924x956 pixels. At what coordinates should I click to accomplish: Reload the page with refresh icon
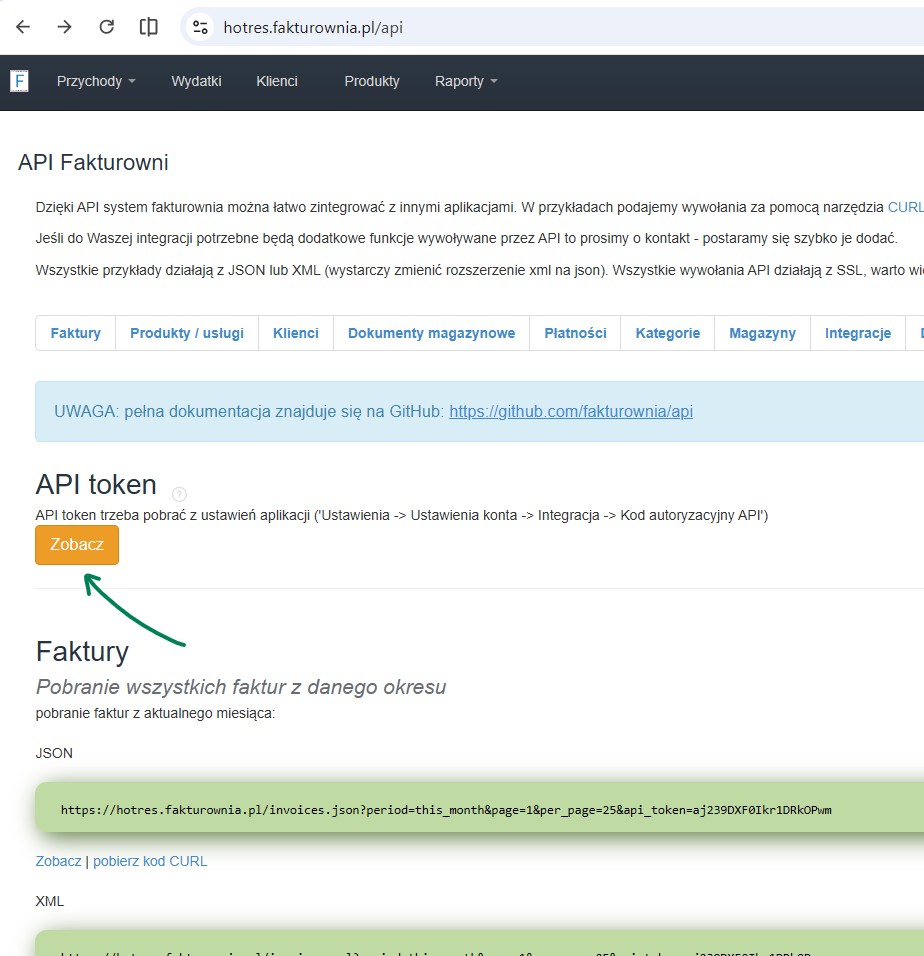107,27
